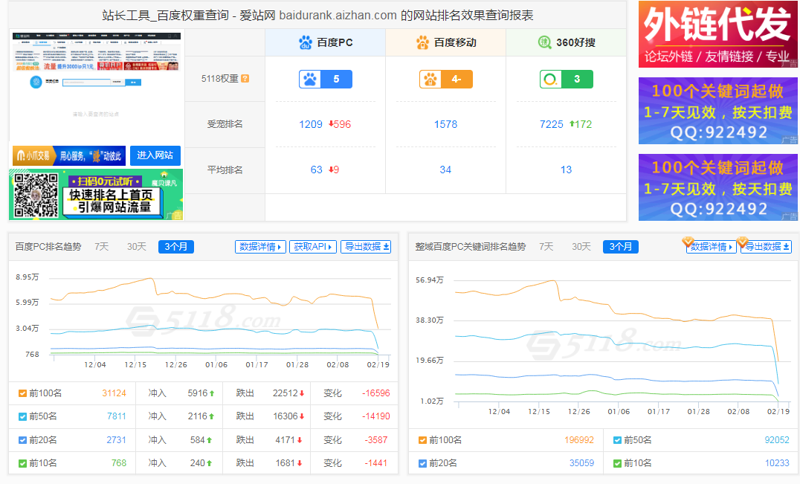The height and width of the screenshot is (484, 800).
Task: Click the Baidu mobile orange paw icon
Action: click(x=422, y=42)
